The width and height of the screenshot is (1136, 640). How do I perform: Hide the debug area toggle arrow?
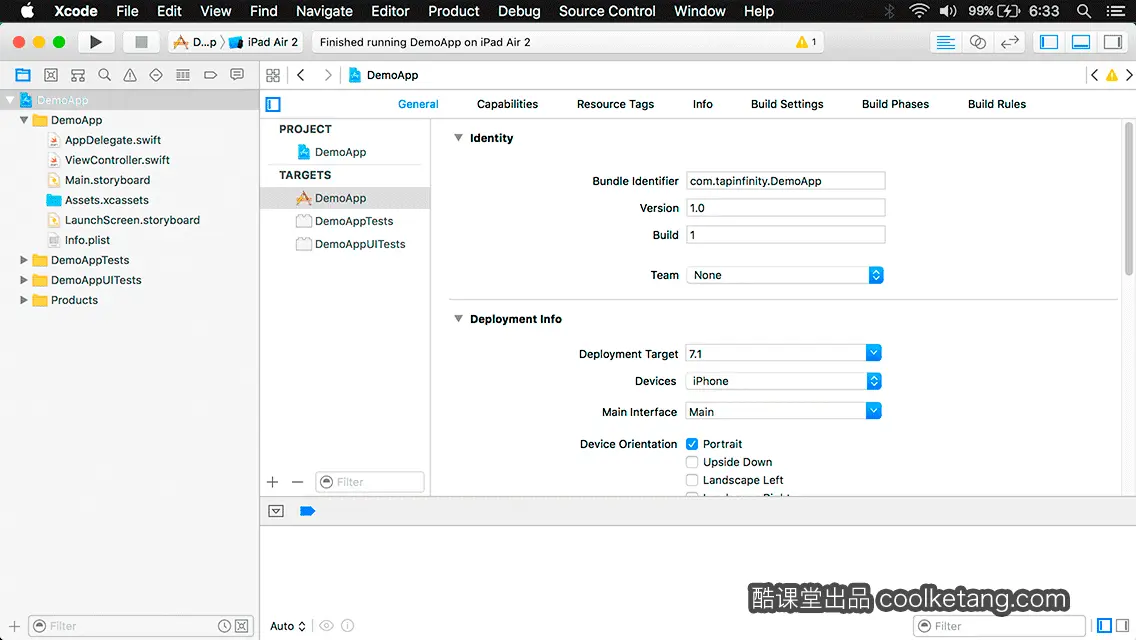pyautogui.click(x=276, y=511)
